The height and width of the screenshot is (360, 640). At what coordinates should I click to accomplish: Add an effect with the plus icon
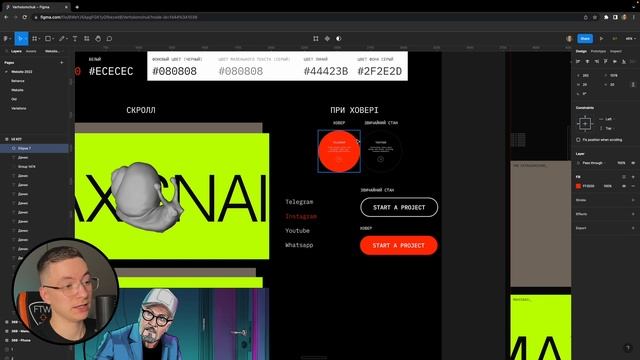click(633, 214)
